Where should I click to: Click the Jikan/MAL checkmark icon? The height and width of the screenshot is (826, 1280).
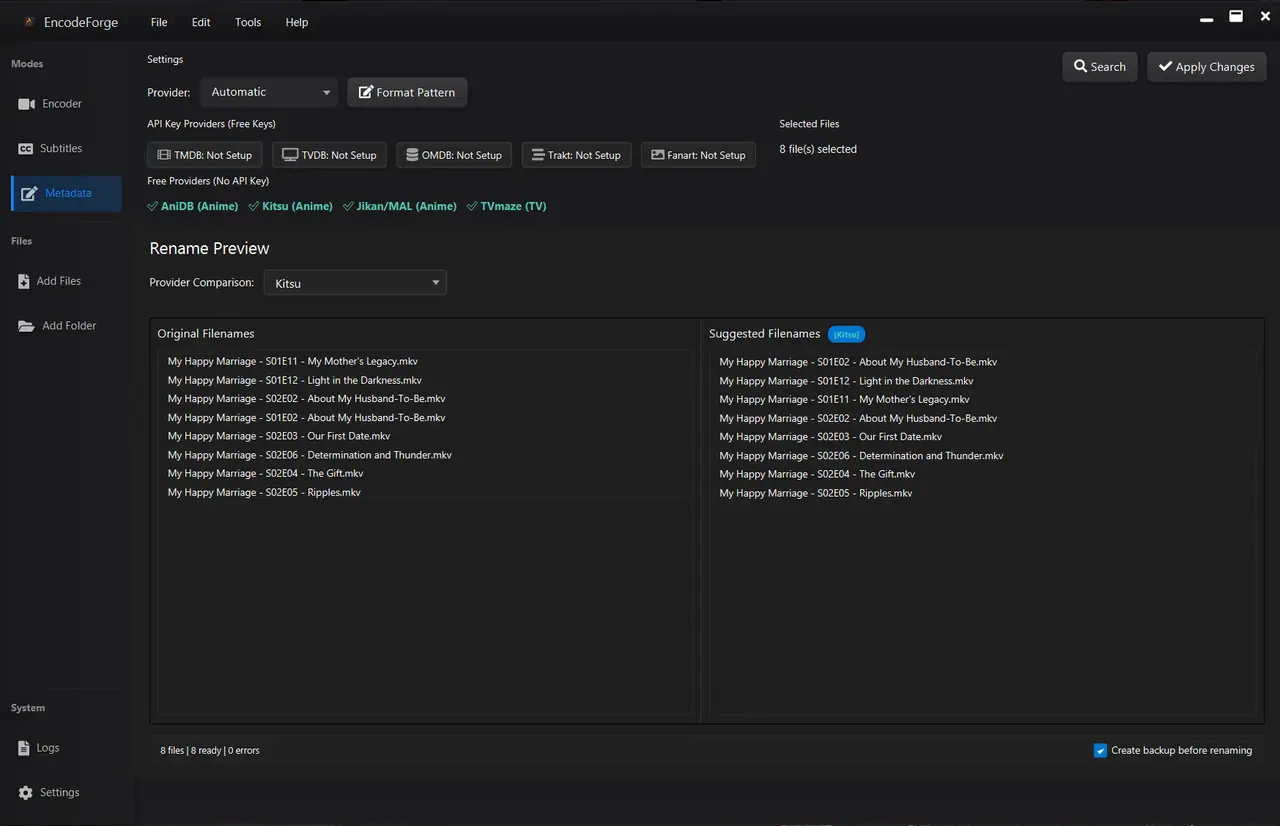348,206
